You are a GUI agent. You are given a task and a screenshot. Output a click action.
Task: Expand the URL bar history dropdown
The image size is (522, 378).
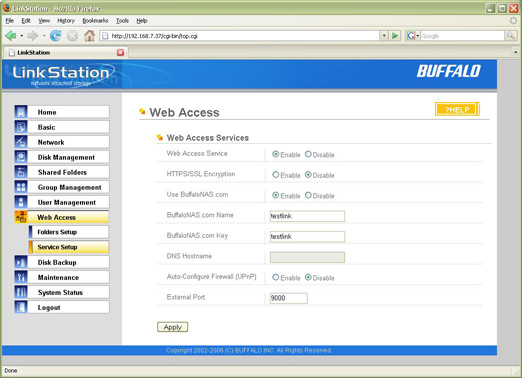click(x=384, y=36)
